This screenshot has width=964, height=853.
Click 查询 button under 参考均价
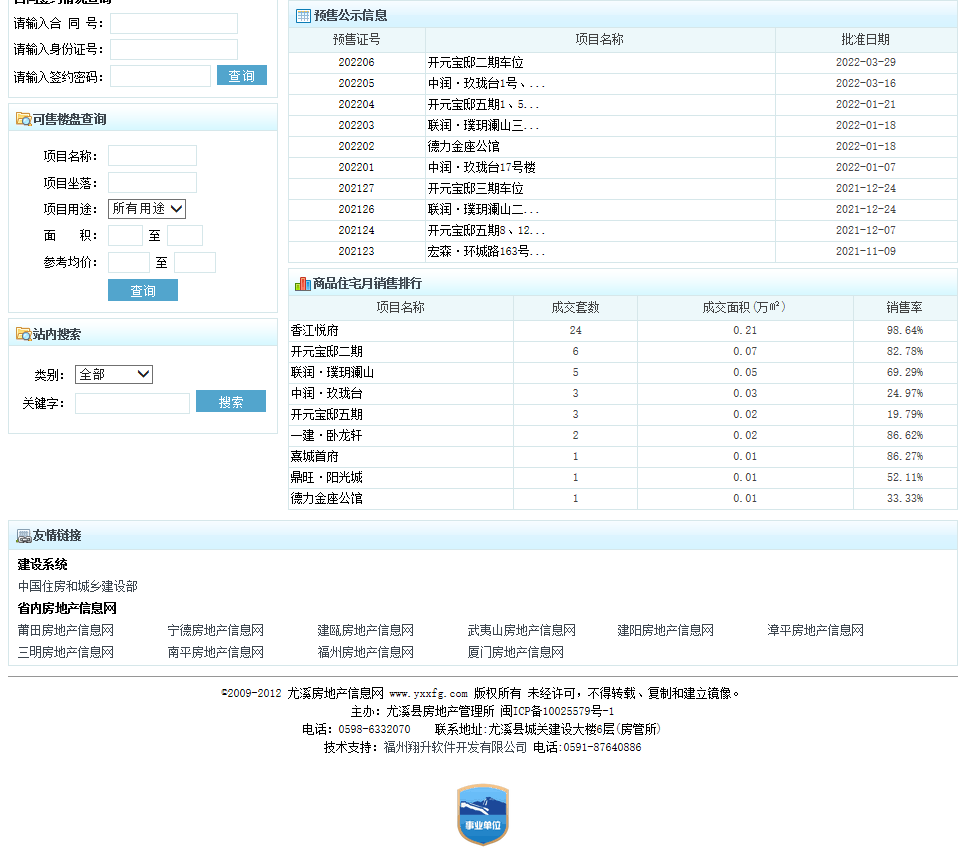(x=143, y=291)
